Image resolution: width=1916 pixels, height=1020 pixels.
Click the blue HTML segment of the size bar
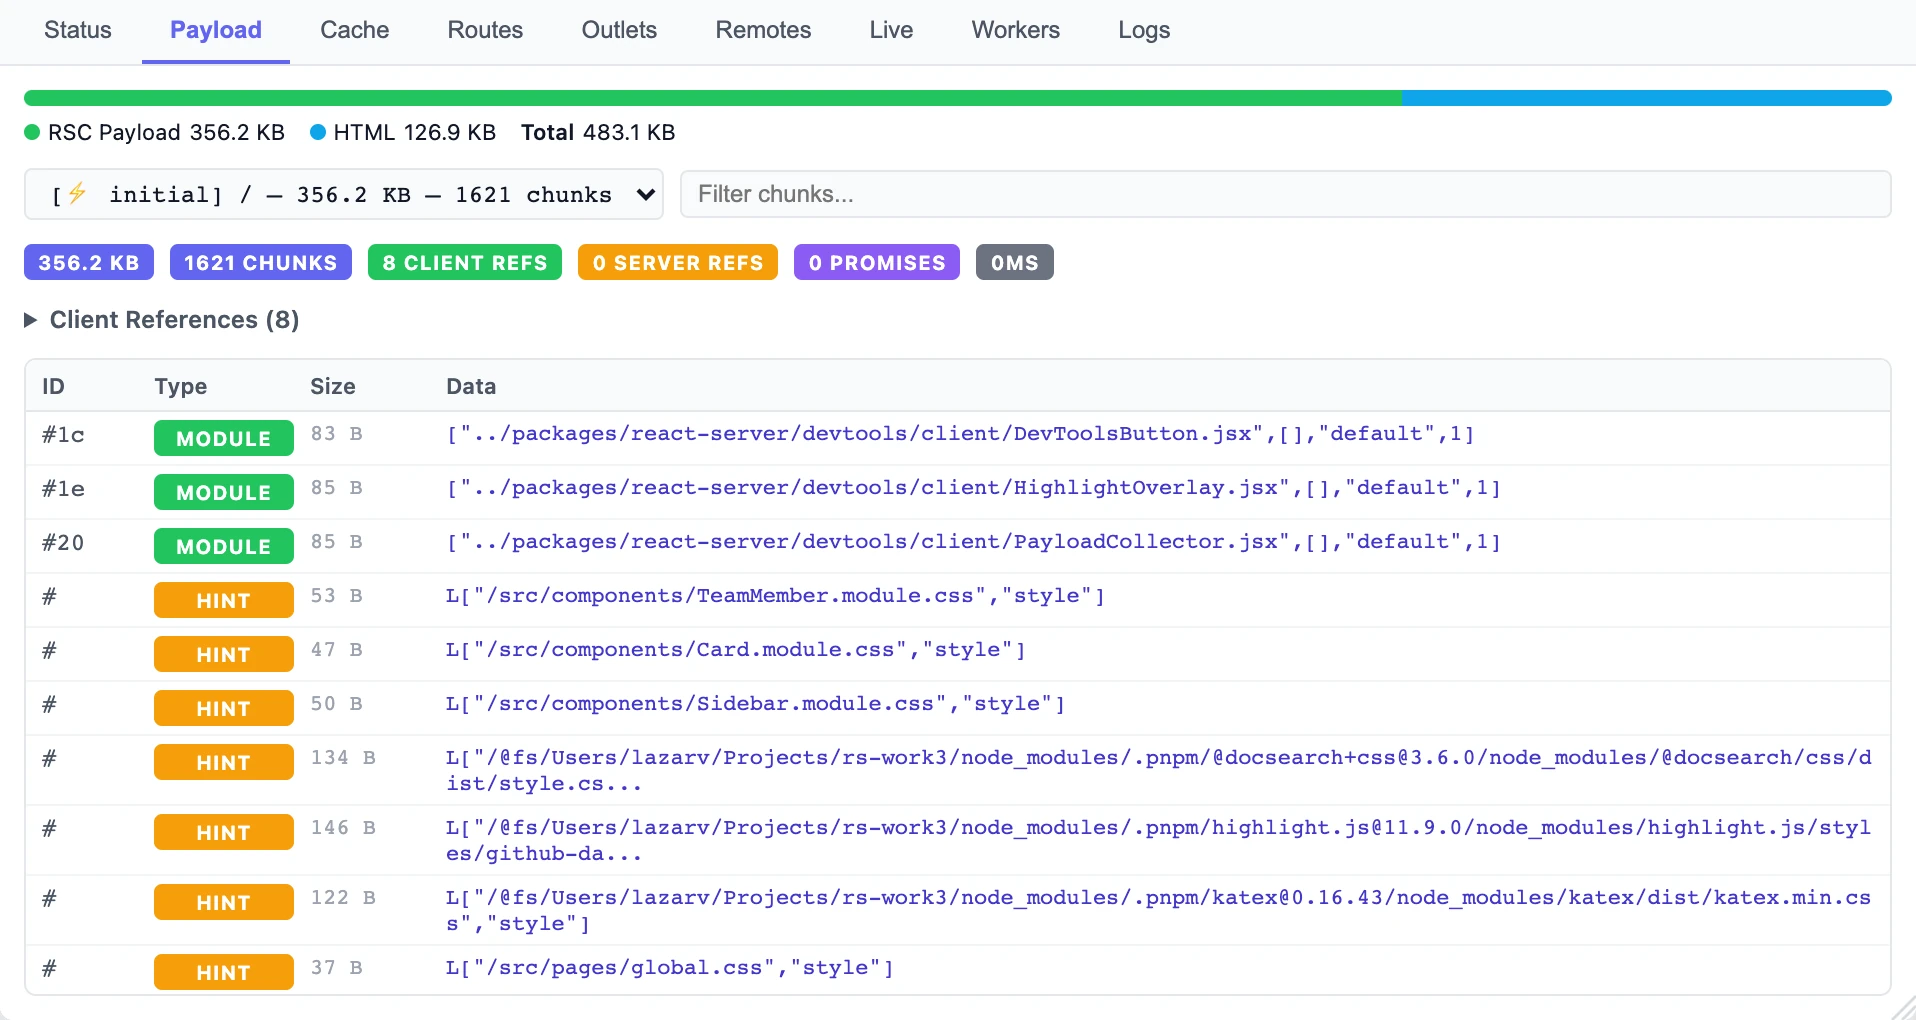[x=1646, y=98]
